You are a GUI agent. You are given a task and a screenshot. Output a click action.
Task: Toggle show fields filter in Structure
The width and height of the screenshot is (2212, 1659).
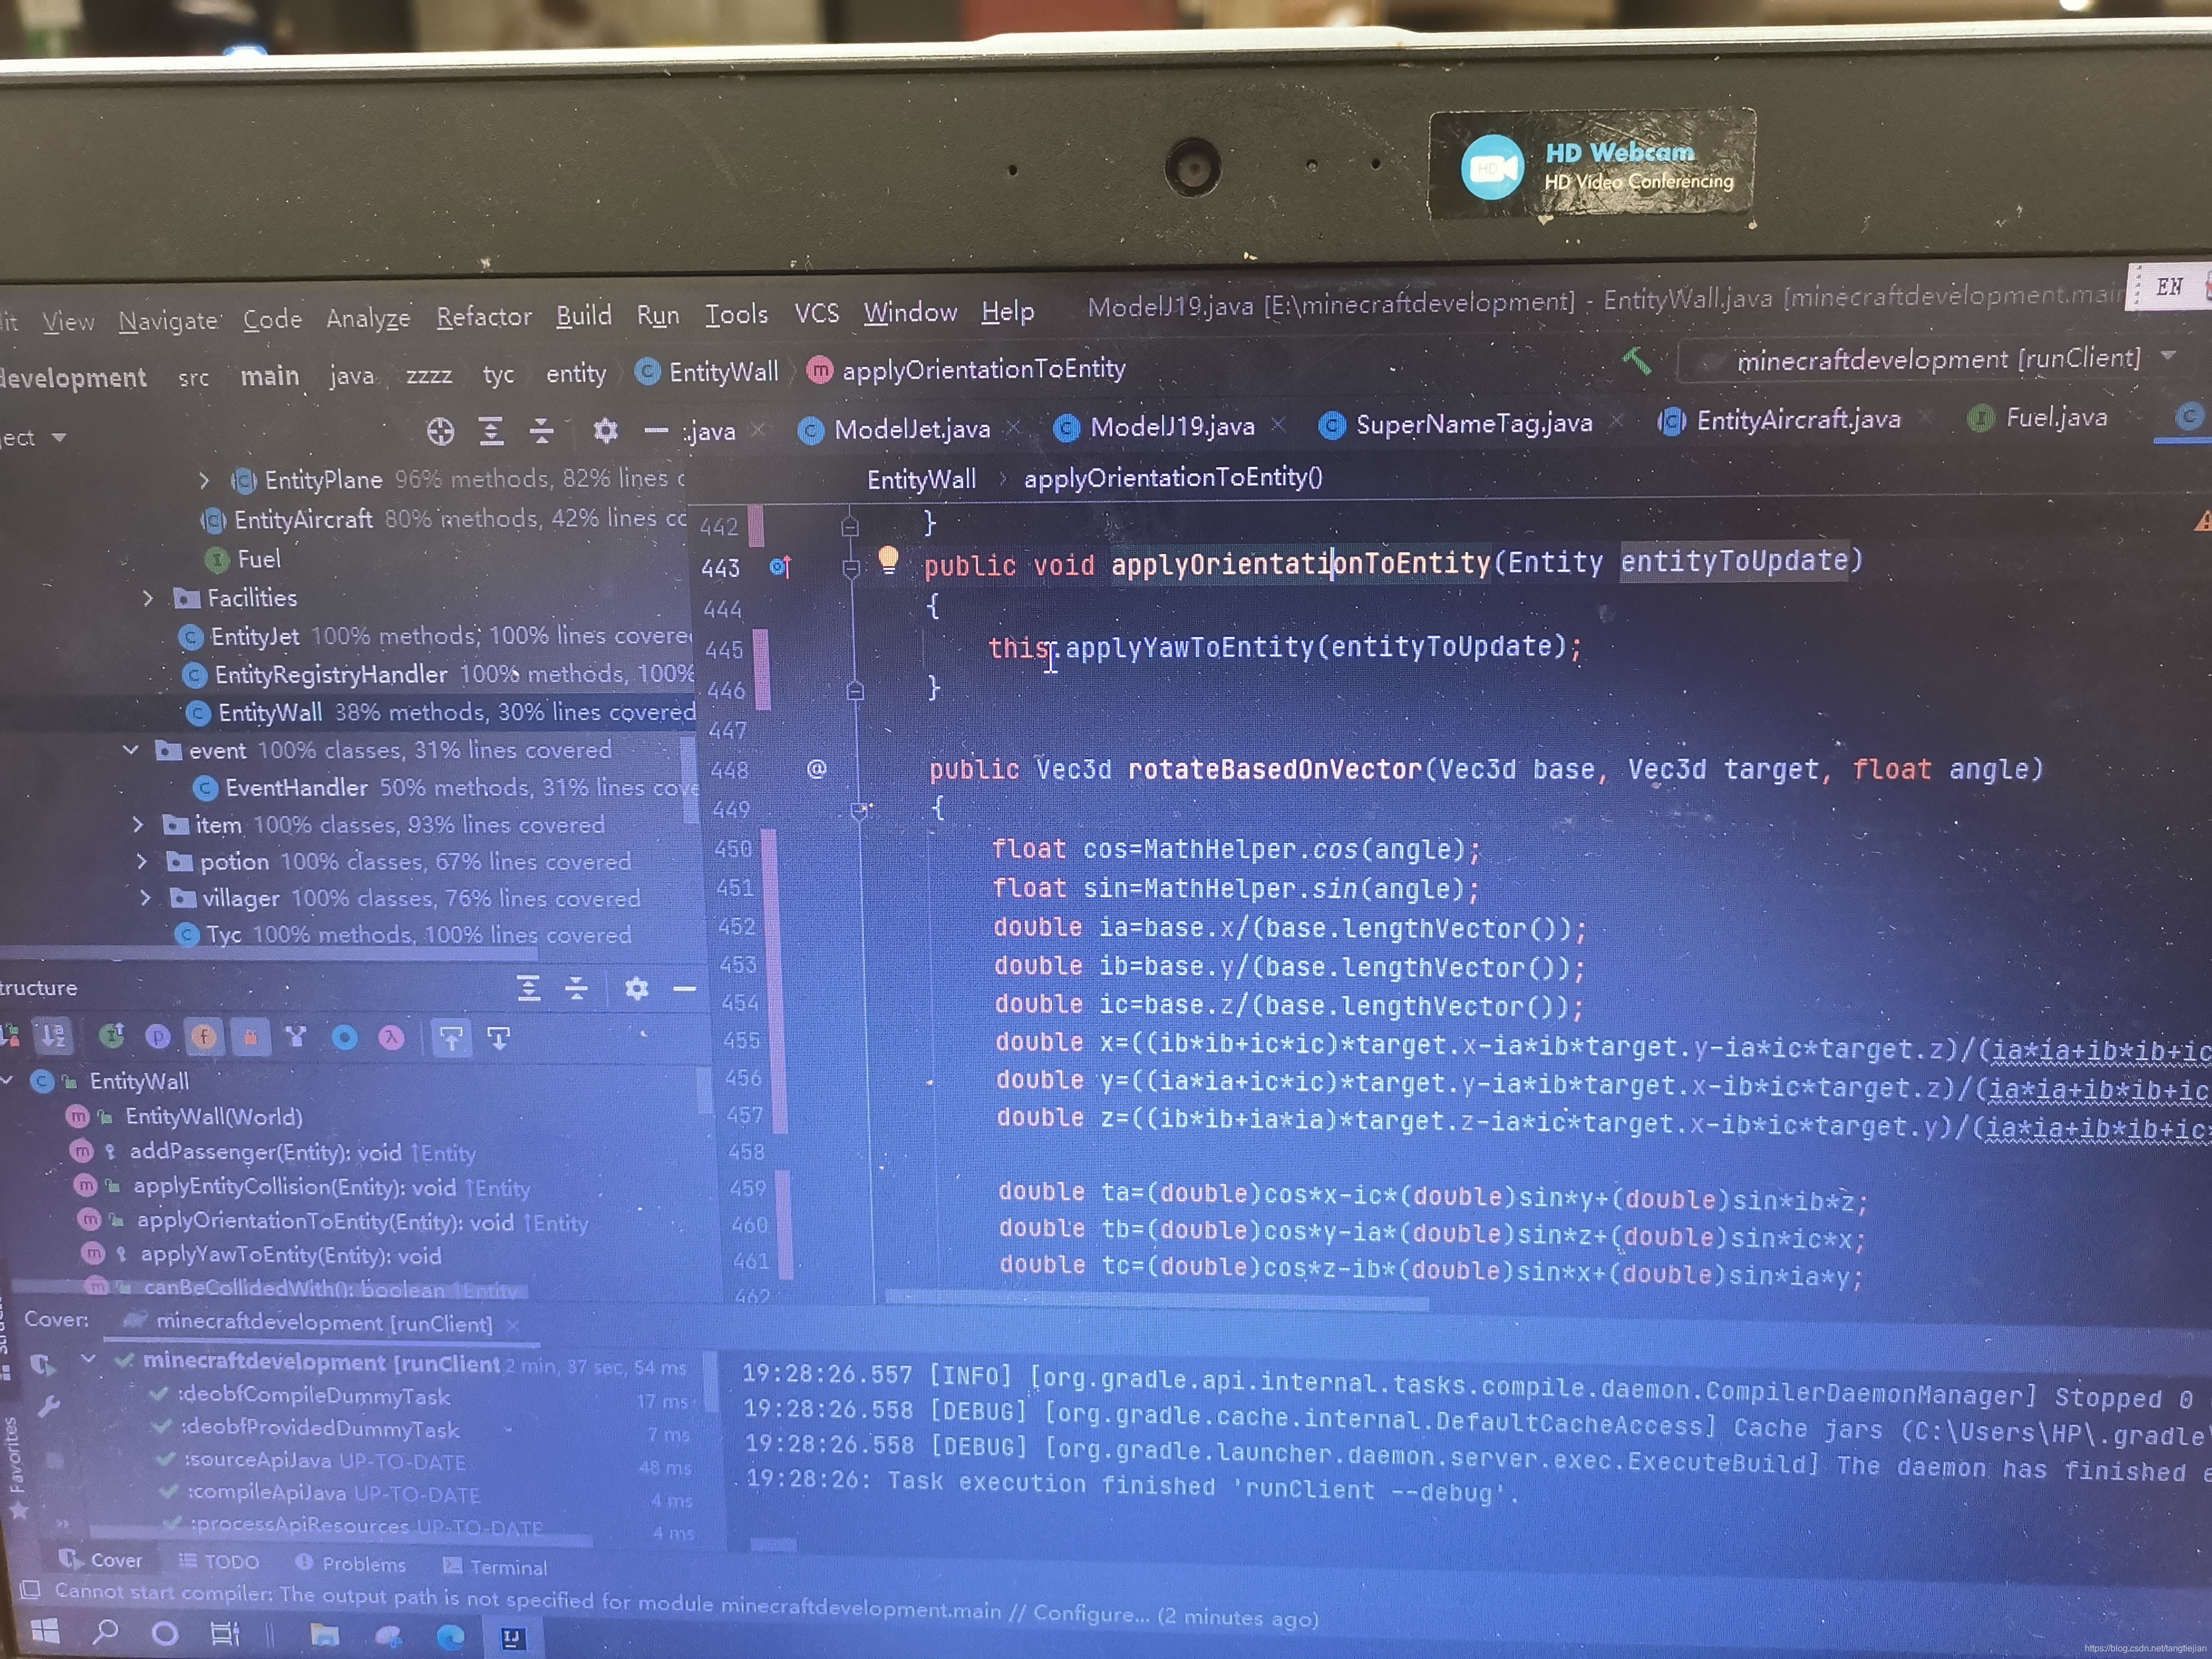click(x=204, y=1037)
